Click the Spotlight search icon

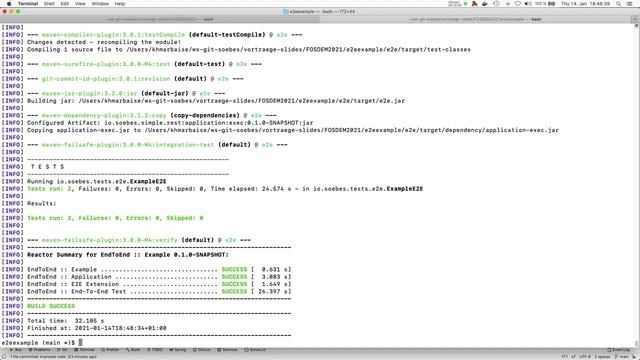[x=619, y=4]
